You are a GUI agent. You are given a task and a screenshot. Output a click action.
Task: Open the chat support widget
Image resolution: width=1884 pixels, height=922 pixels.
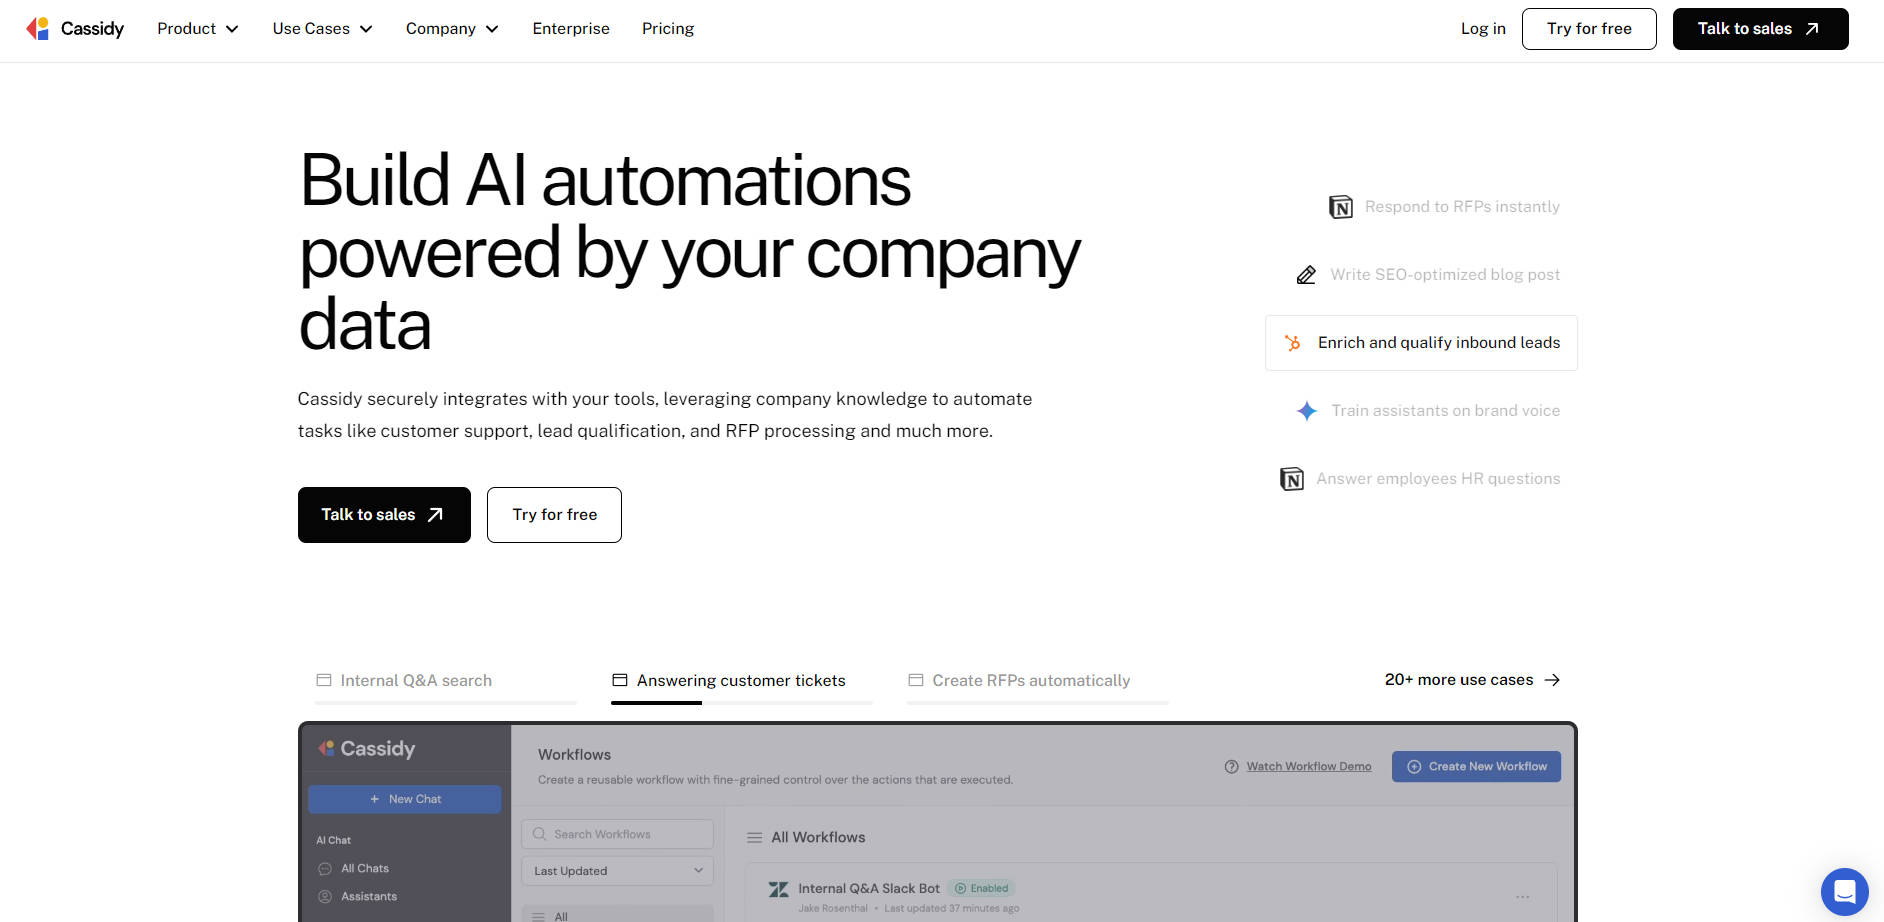coord(1844,892)
